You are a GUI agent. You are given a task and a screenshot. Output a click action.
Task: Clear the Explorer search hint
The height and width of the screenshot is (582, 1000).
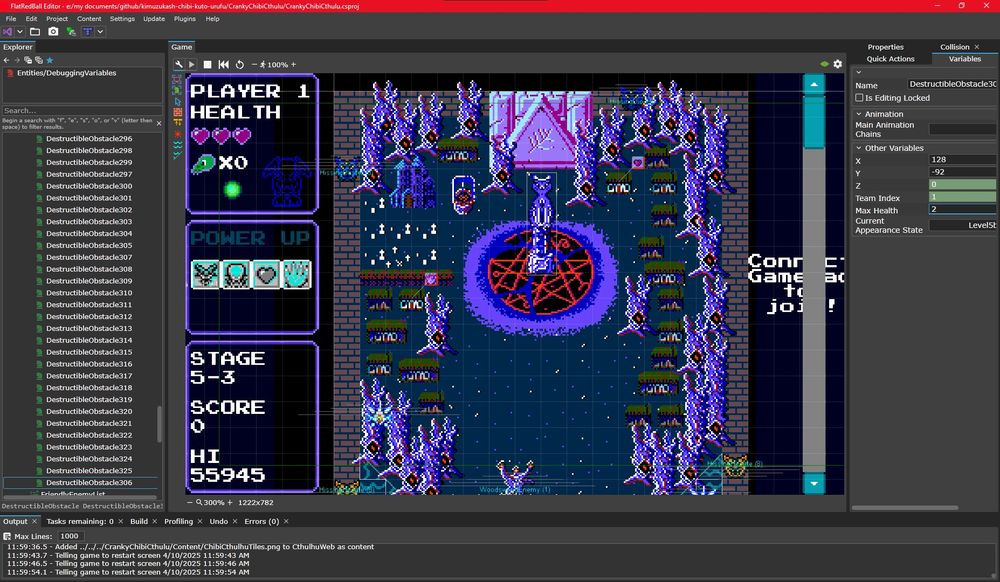click(x=159, y=123)
